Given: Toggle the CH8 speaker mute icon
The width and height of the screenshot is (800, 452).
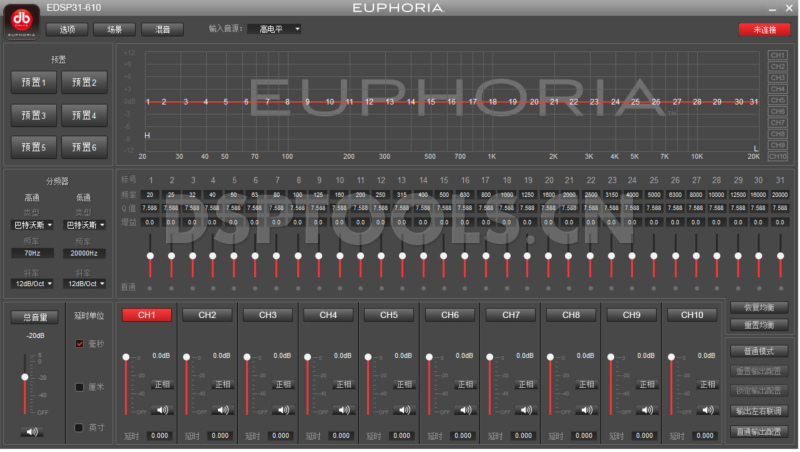Looking at the screenshot, I should [585, 410].
